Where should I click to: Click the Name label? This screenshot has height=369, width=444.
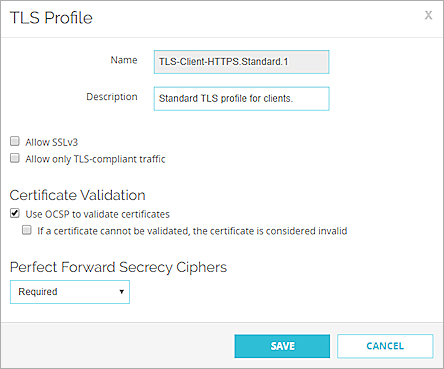click(x=124, y=60)
